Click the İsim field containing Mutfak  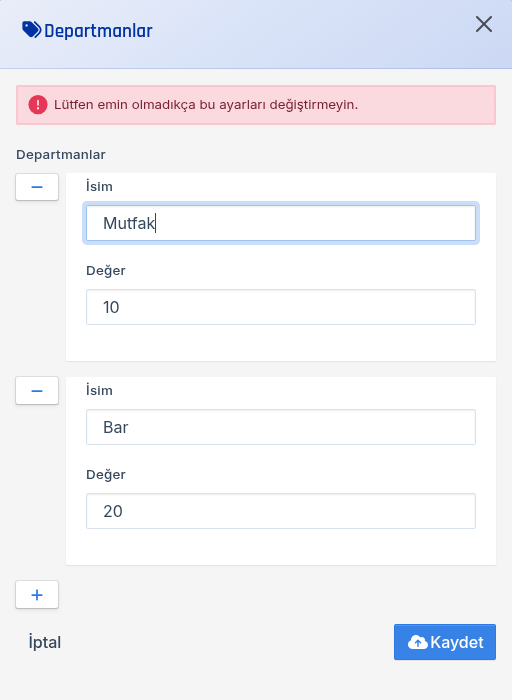[281, 223]
